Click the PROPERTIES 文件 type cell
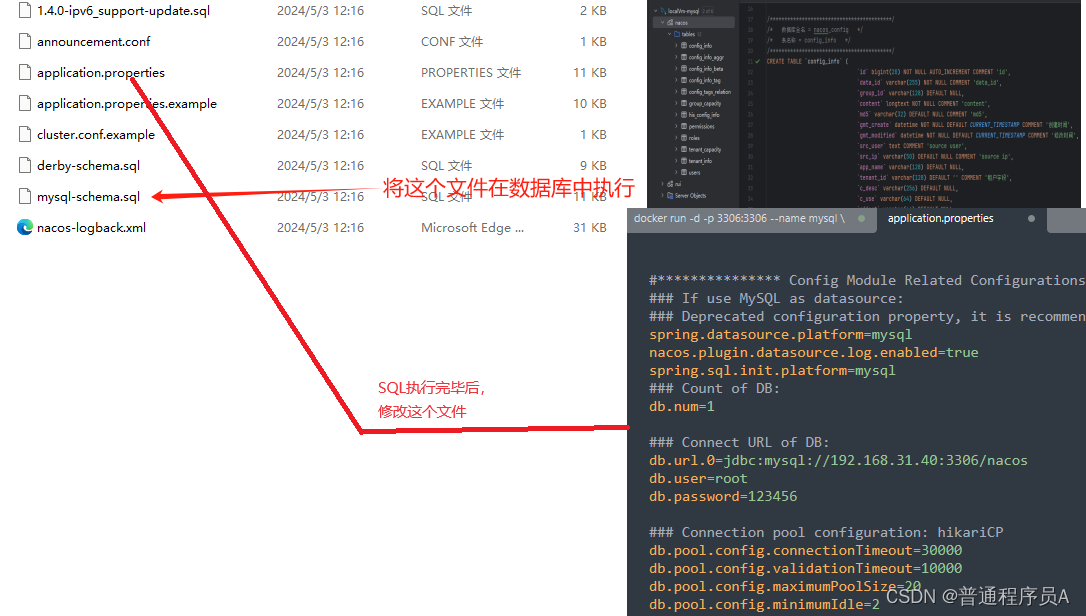Viewport: 1086px width, 616px height. [471, 72]
